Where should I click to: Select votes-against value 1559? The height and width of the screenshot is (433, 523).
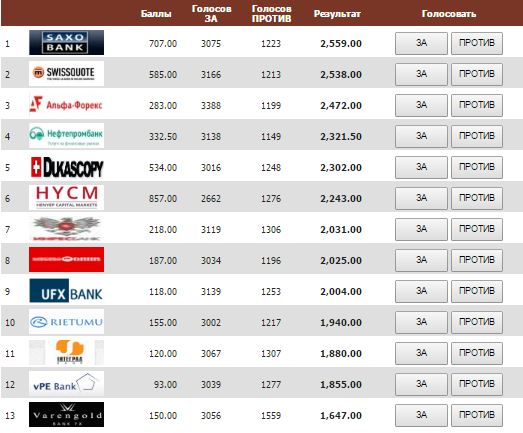tap(271, 415)
